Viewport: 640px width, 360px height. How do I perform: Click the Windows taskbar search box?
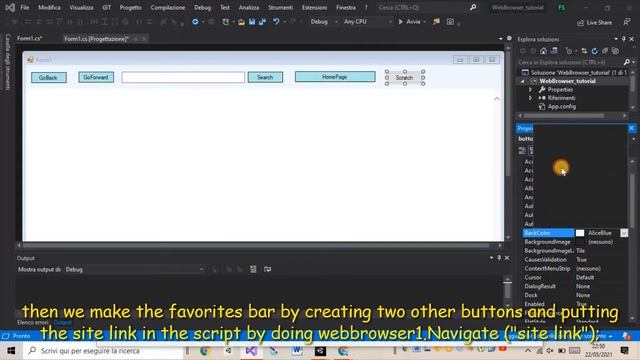coord(104,351)
